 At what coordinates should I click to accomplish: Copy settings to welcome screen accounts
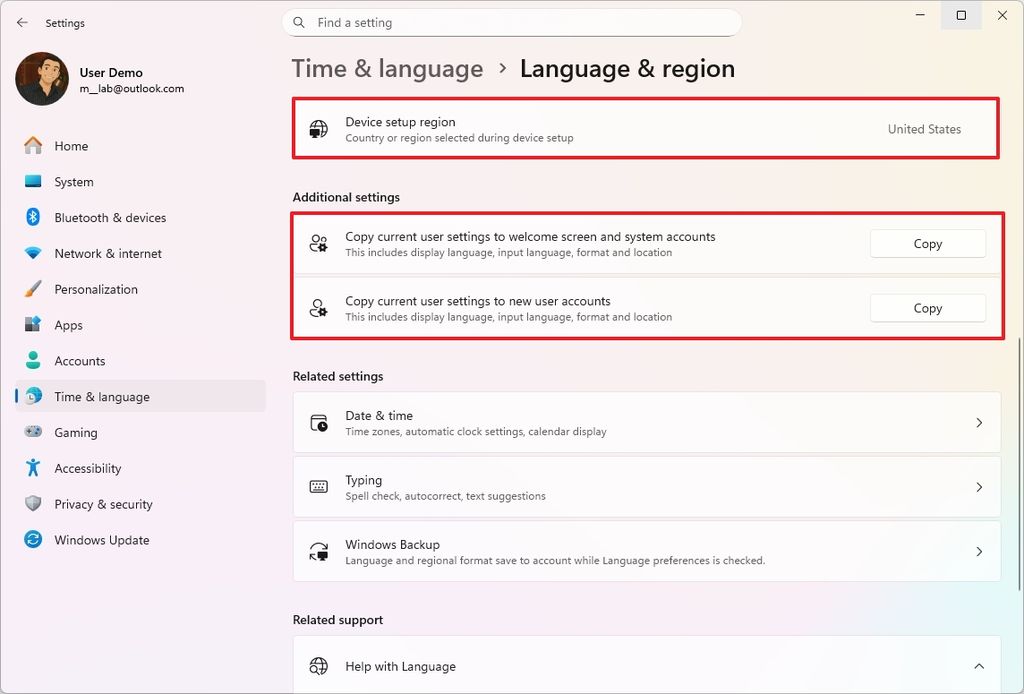click(x=926, y=243)
